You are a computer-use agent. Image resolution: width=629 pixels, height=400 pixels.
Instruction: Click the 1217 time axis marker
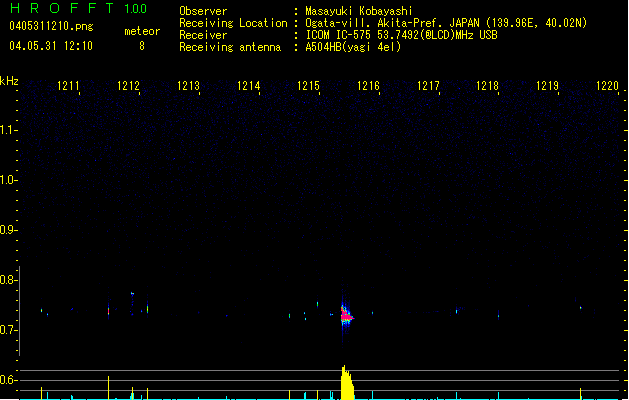[x=428, y=86]
